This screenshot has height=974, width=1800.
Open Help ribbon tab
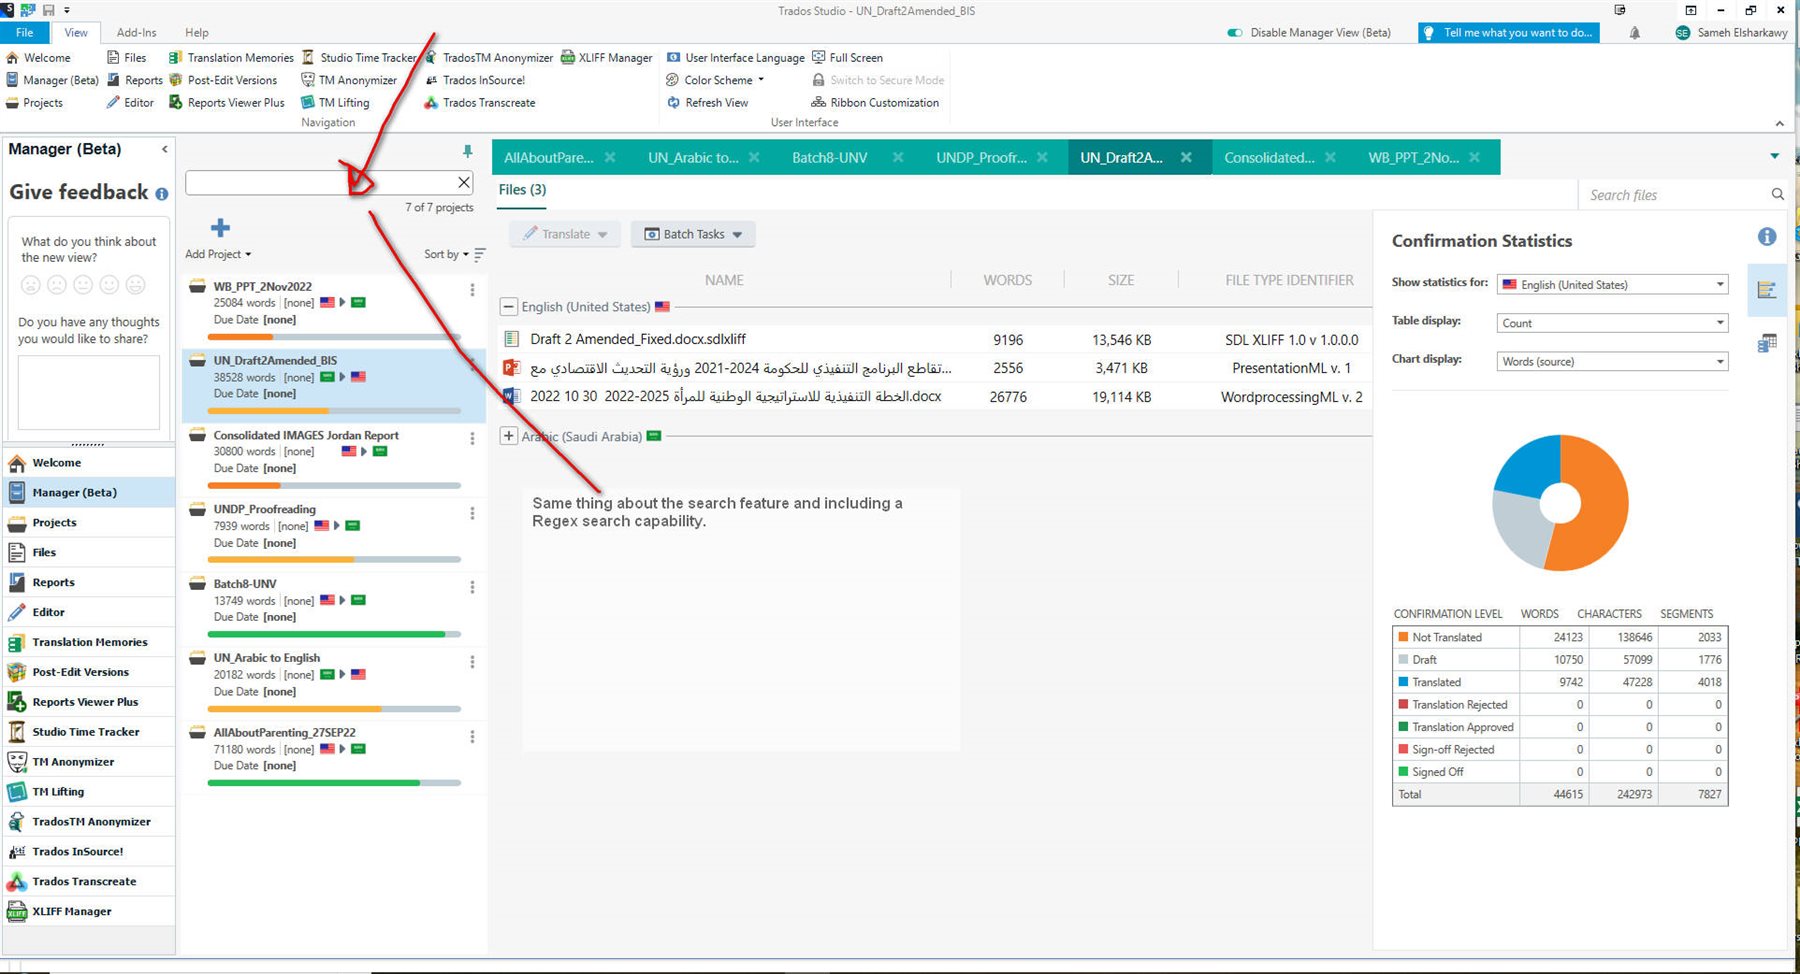197,33
